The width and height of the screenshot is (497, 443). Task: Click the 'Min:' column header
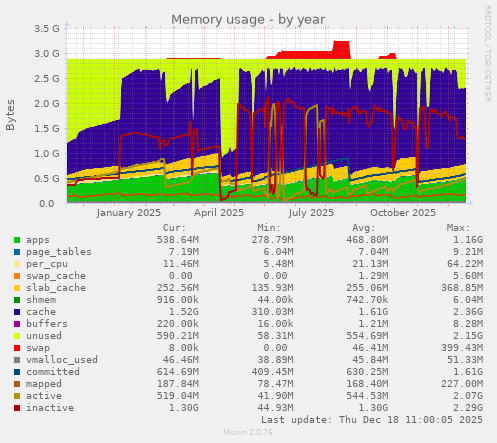click(269, 228)
